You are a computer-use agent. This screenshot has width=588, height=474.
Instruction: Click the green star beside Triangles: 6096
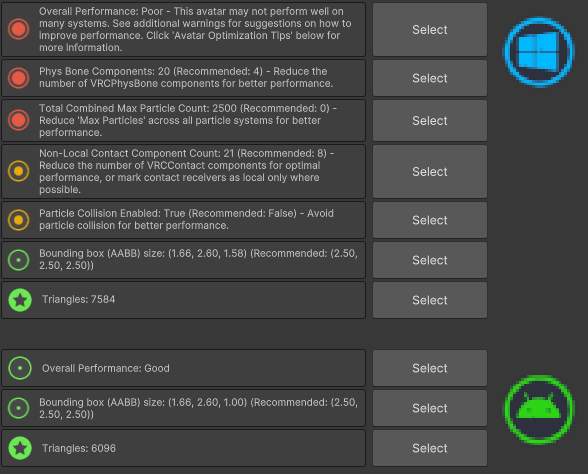coord(20,448)
